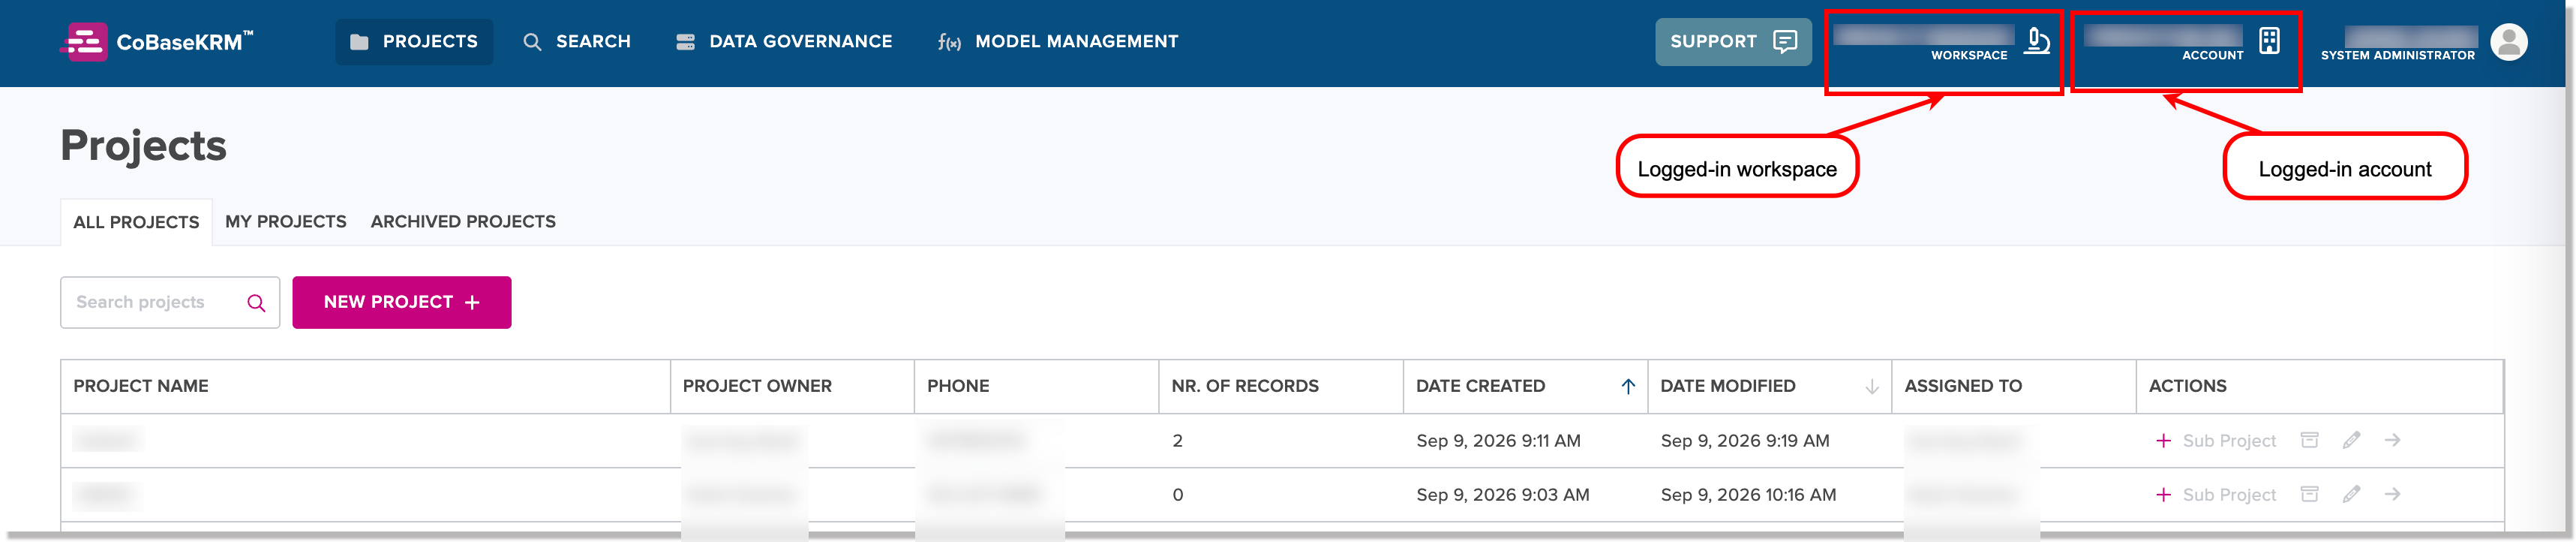This screenshot has height=542, width=2576.
Task: Create a project with New Project button
Action: (x=402, y=302)
